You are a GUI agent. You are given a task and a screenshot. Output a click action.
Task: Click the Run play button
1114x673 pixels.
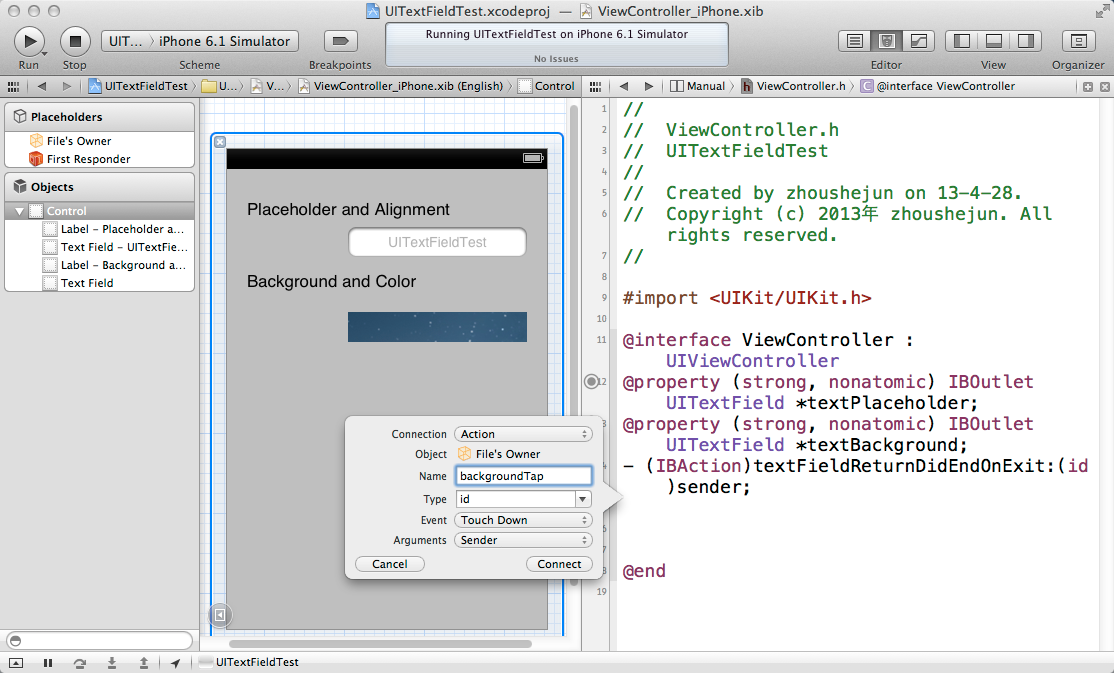tap(29, 41)
